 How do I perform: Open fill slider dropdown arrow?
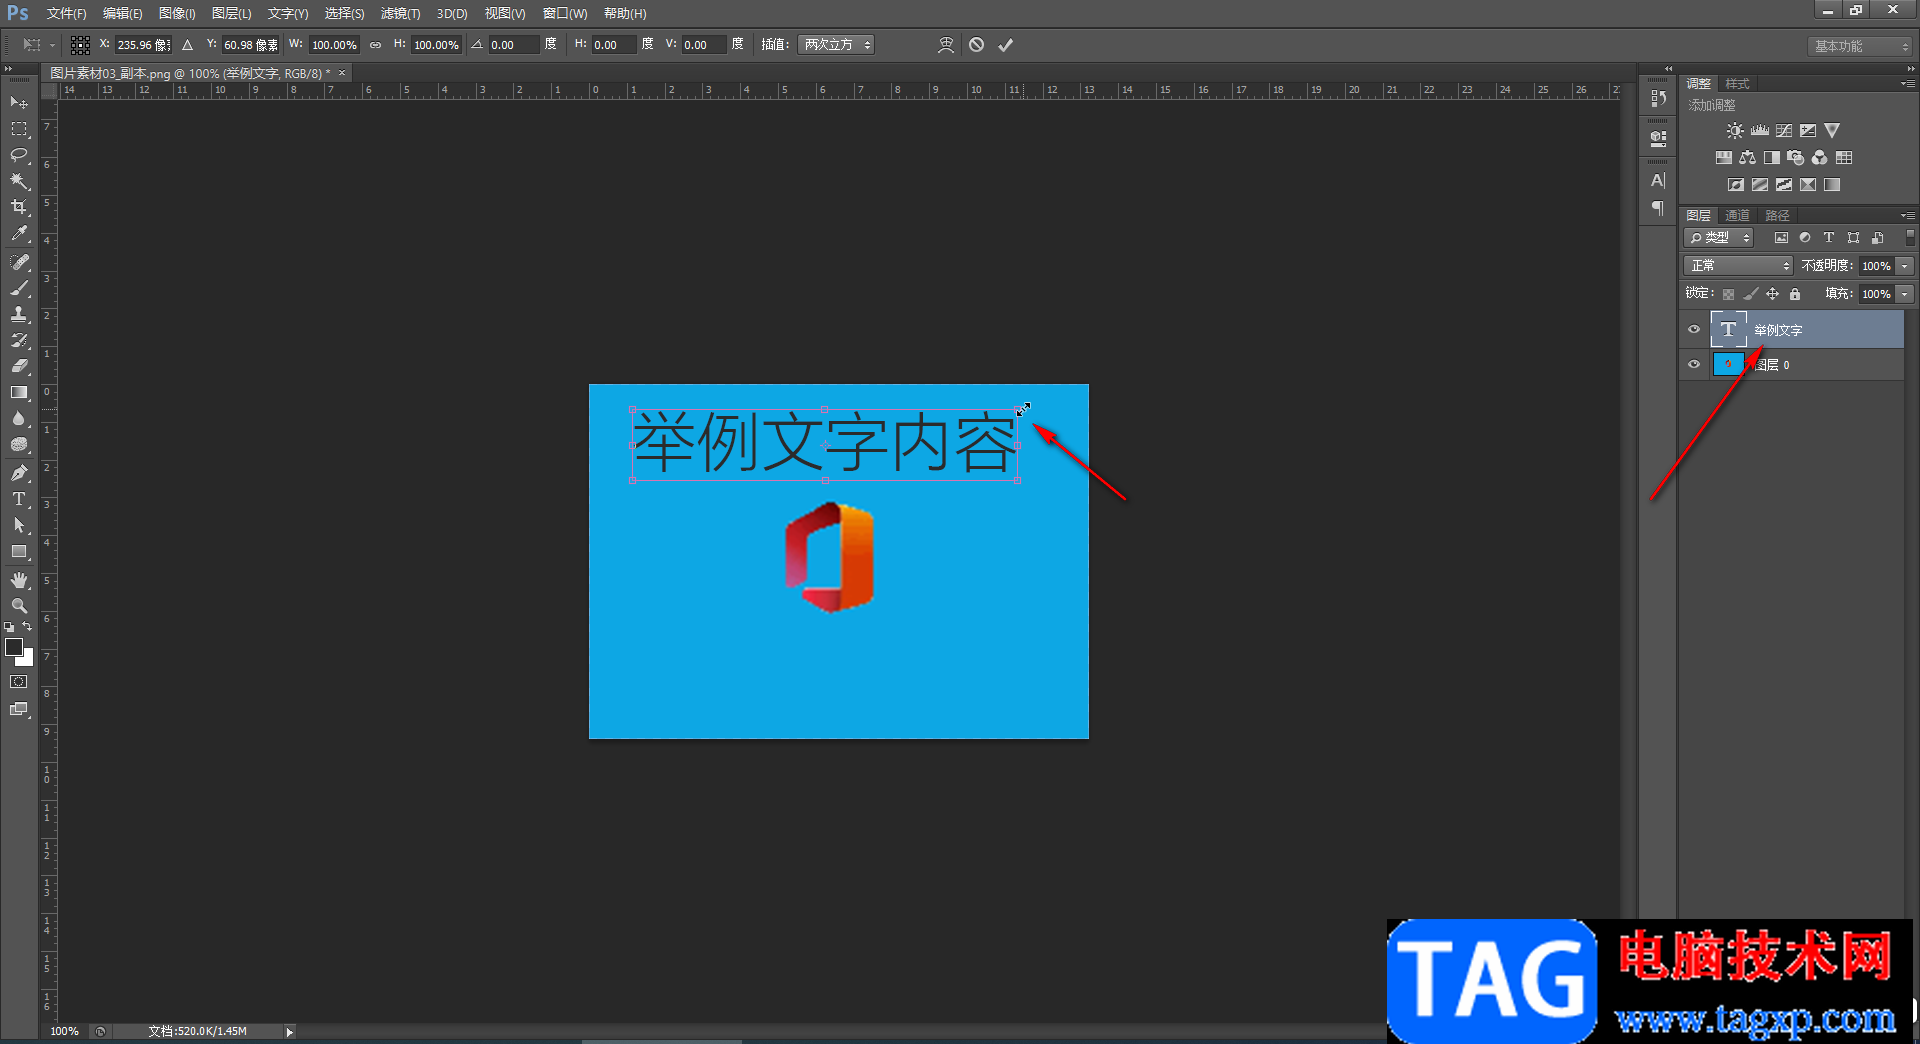click(1905, 294)
